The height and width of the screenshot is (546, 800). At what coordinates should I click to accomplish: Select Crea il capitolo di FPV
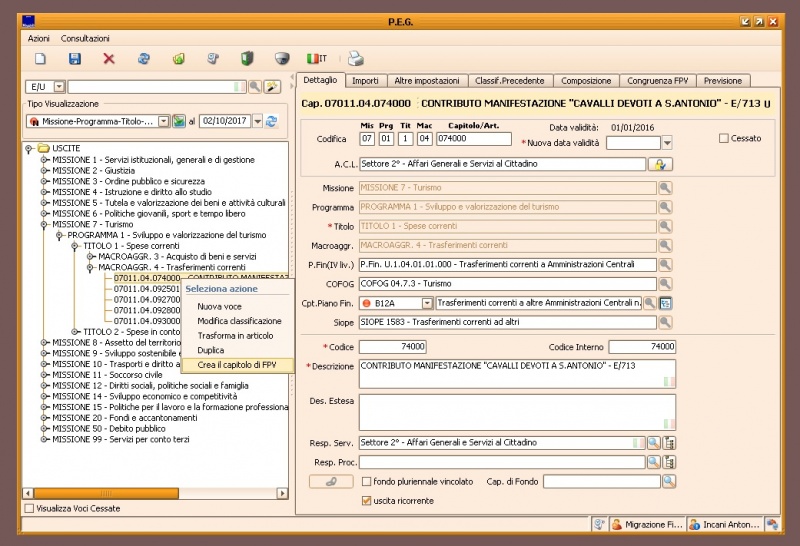(x=237, y=365)
